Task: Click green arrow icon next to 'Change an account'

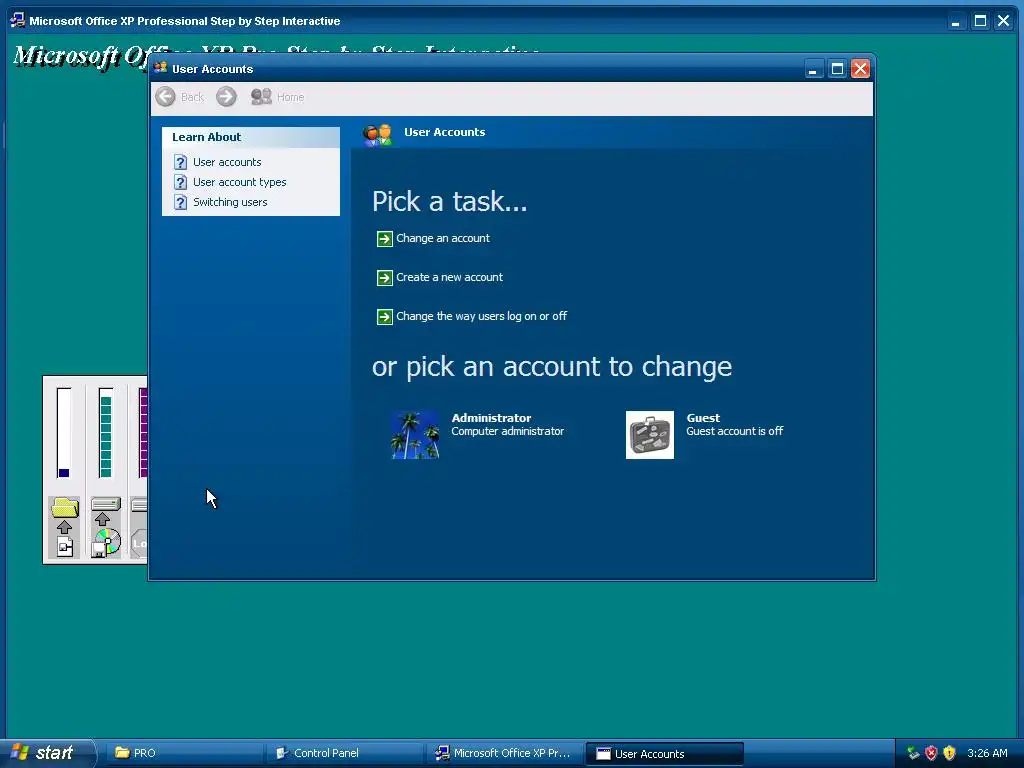Action: click(385, 239)
